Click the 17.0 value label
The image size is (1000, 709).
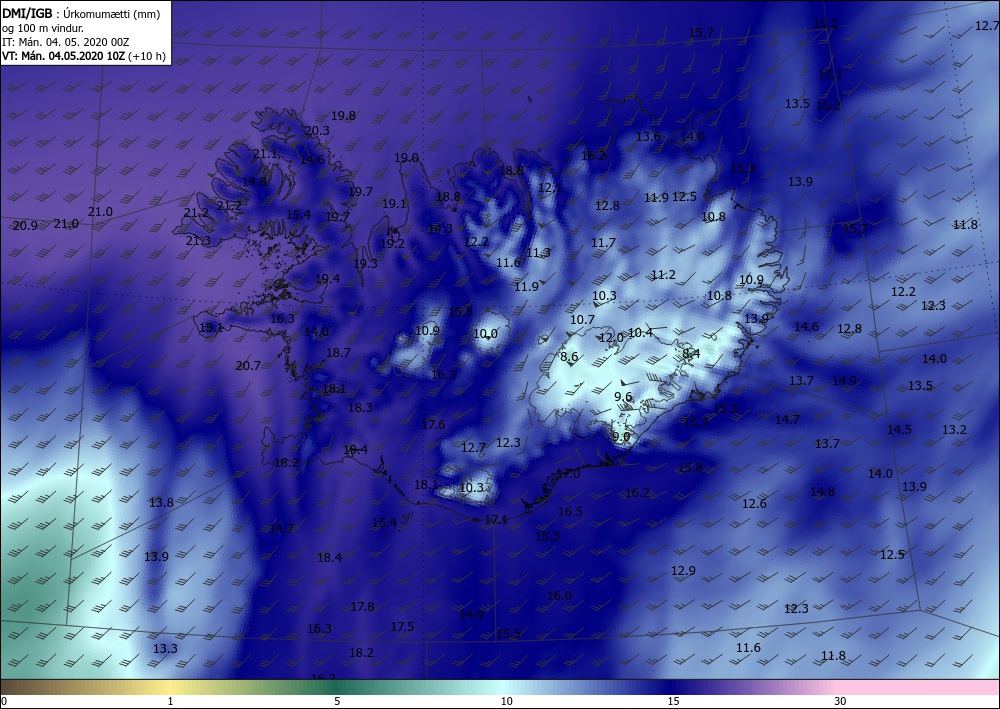568,474
